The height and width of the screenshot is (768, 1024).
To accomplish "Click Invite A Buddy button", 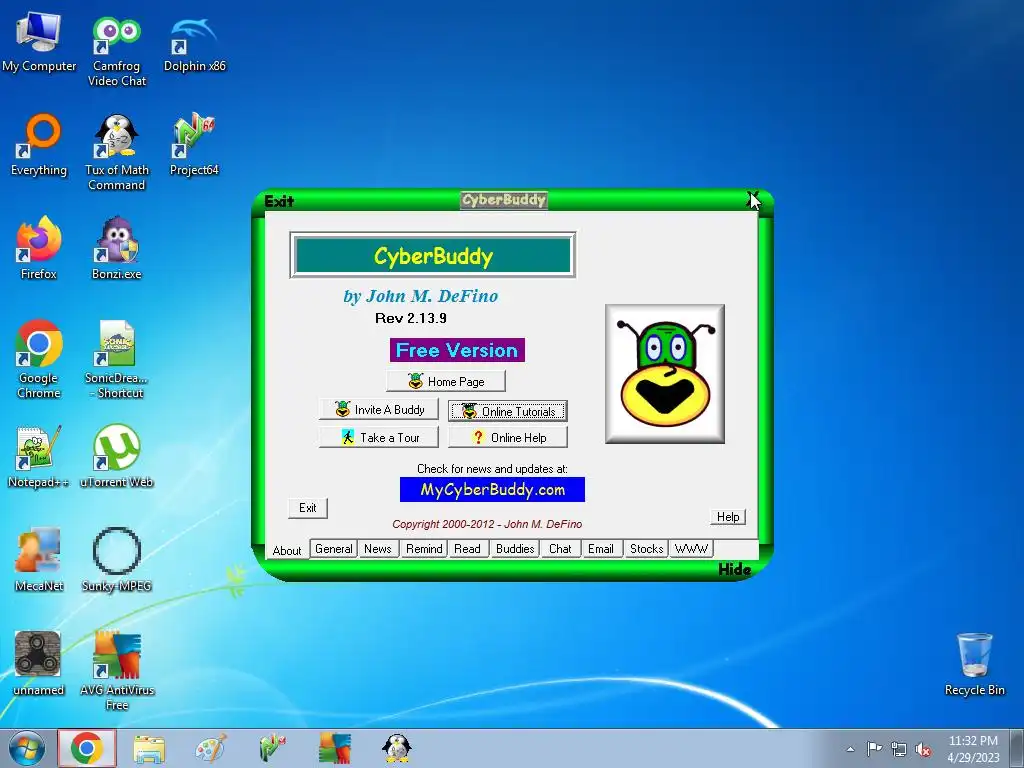I will pyautogui.click(x=379, y=409).
